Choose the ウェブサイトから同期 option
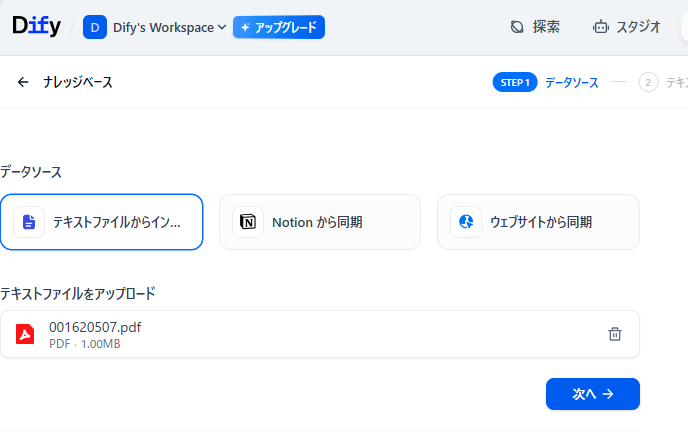 pos(538,222)
